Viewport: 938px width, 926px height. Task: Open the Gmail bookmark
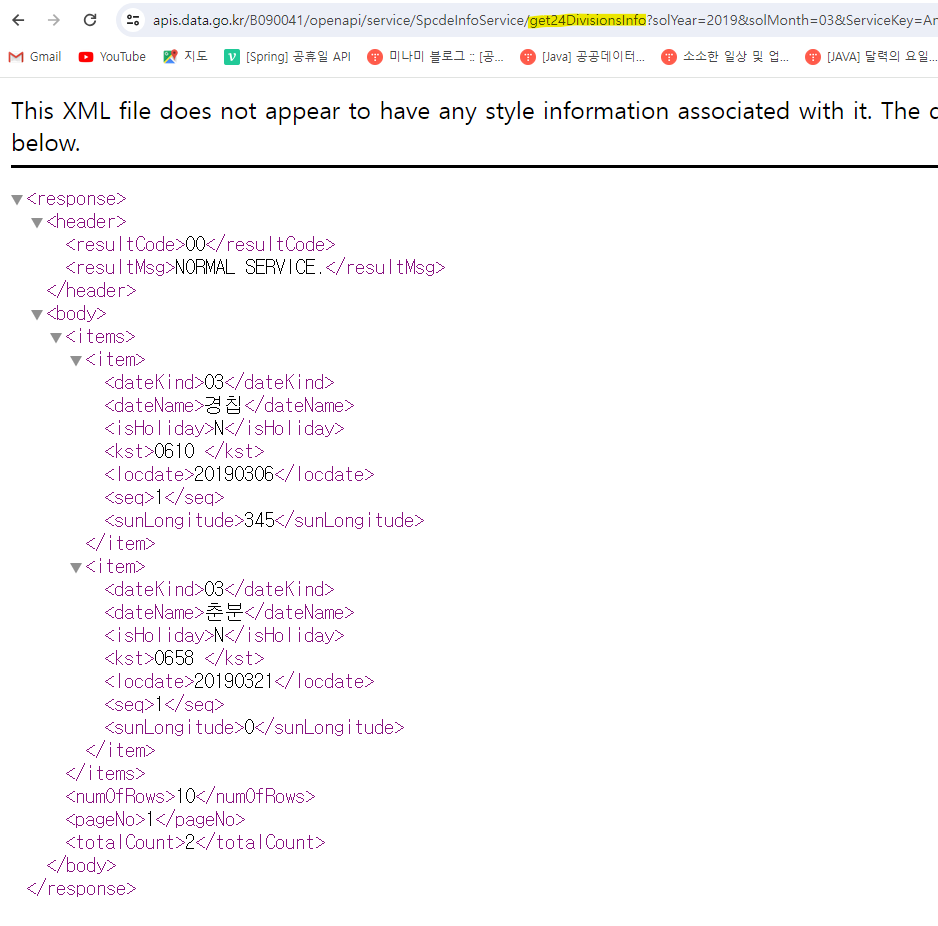coord(35,57)
